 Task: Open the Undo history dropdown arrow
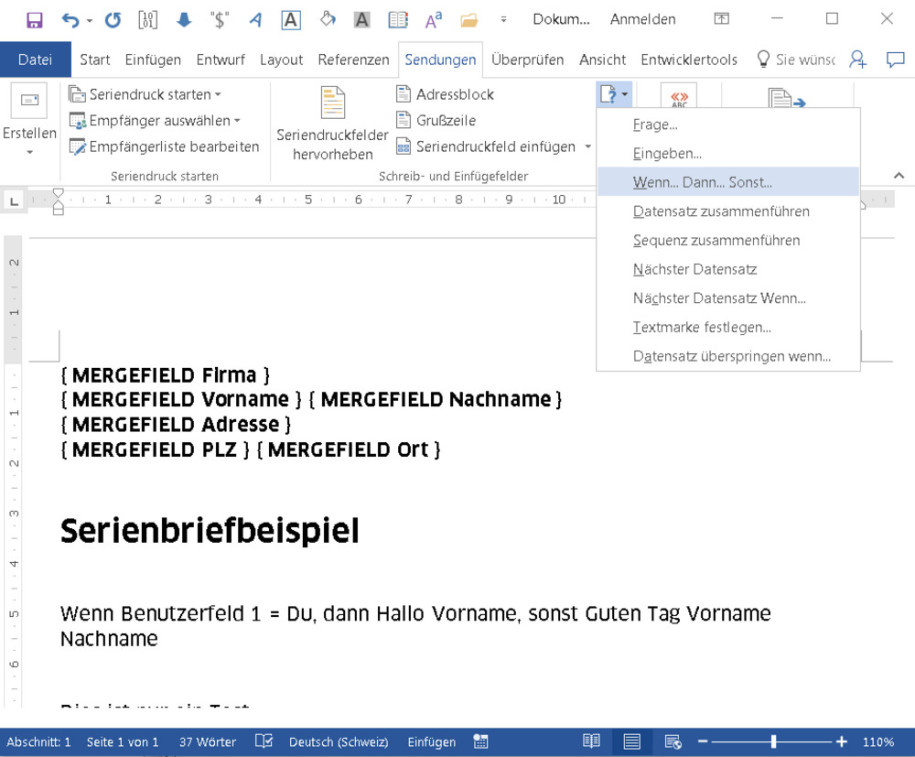click(x=89, y=21)
